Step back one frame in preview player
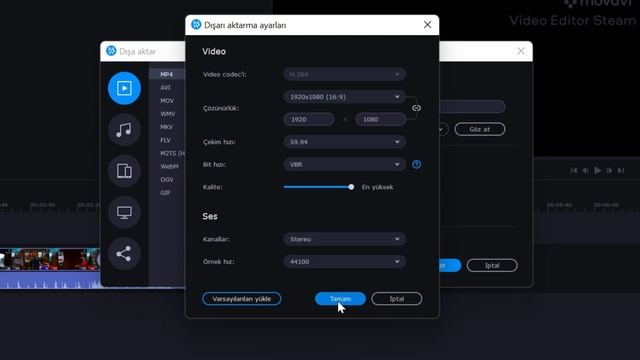Viewport: 640px width, 360px height. point(585,171)
